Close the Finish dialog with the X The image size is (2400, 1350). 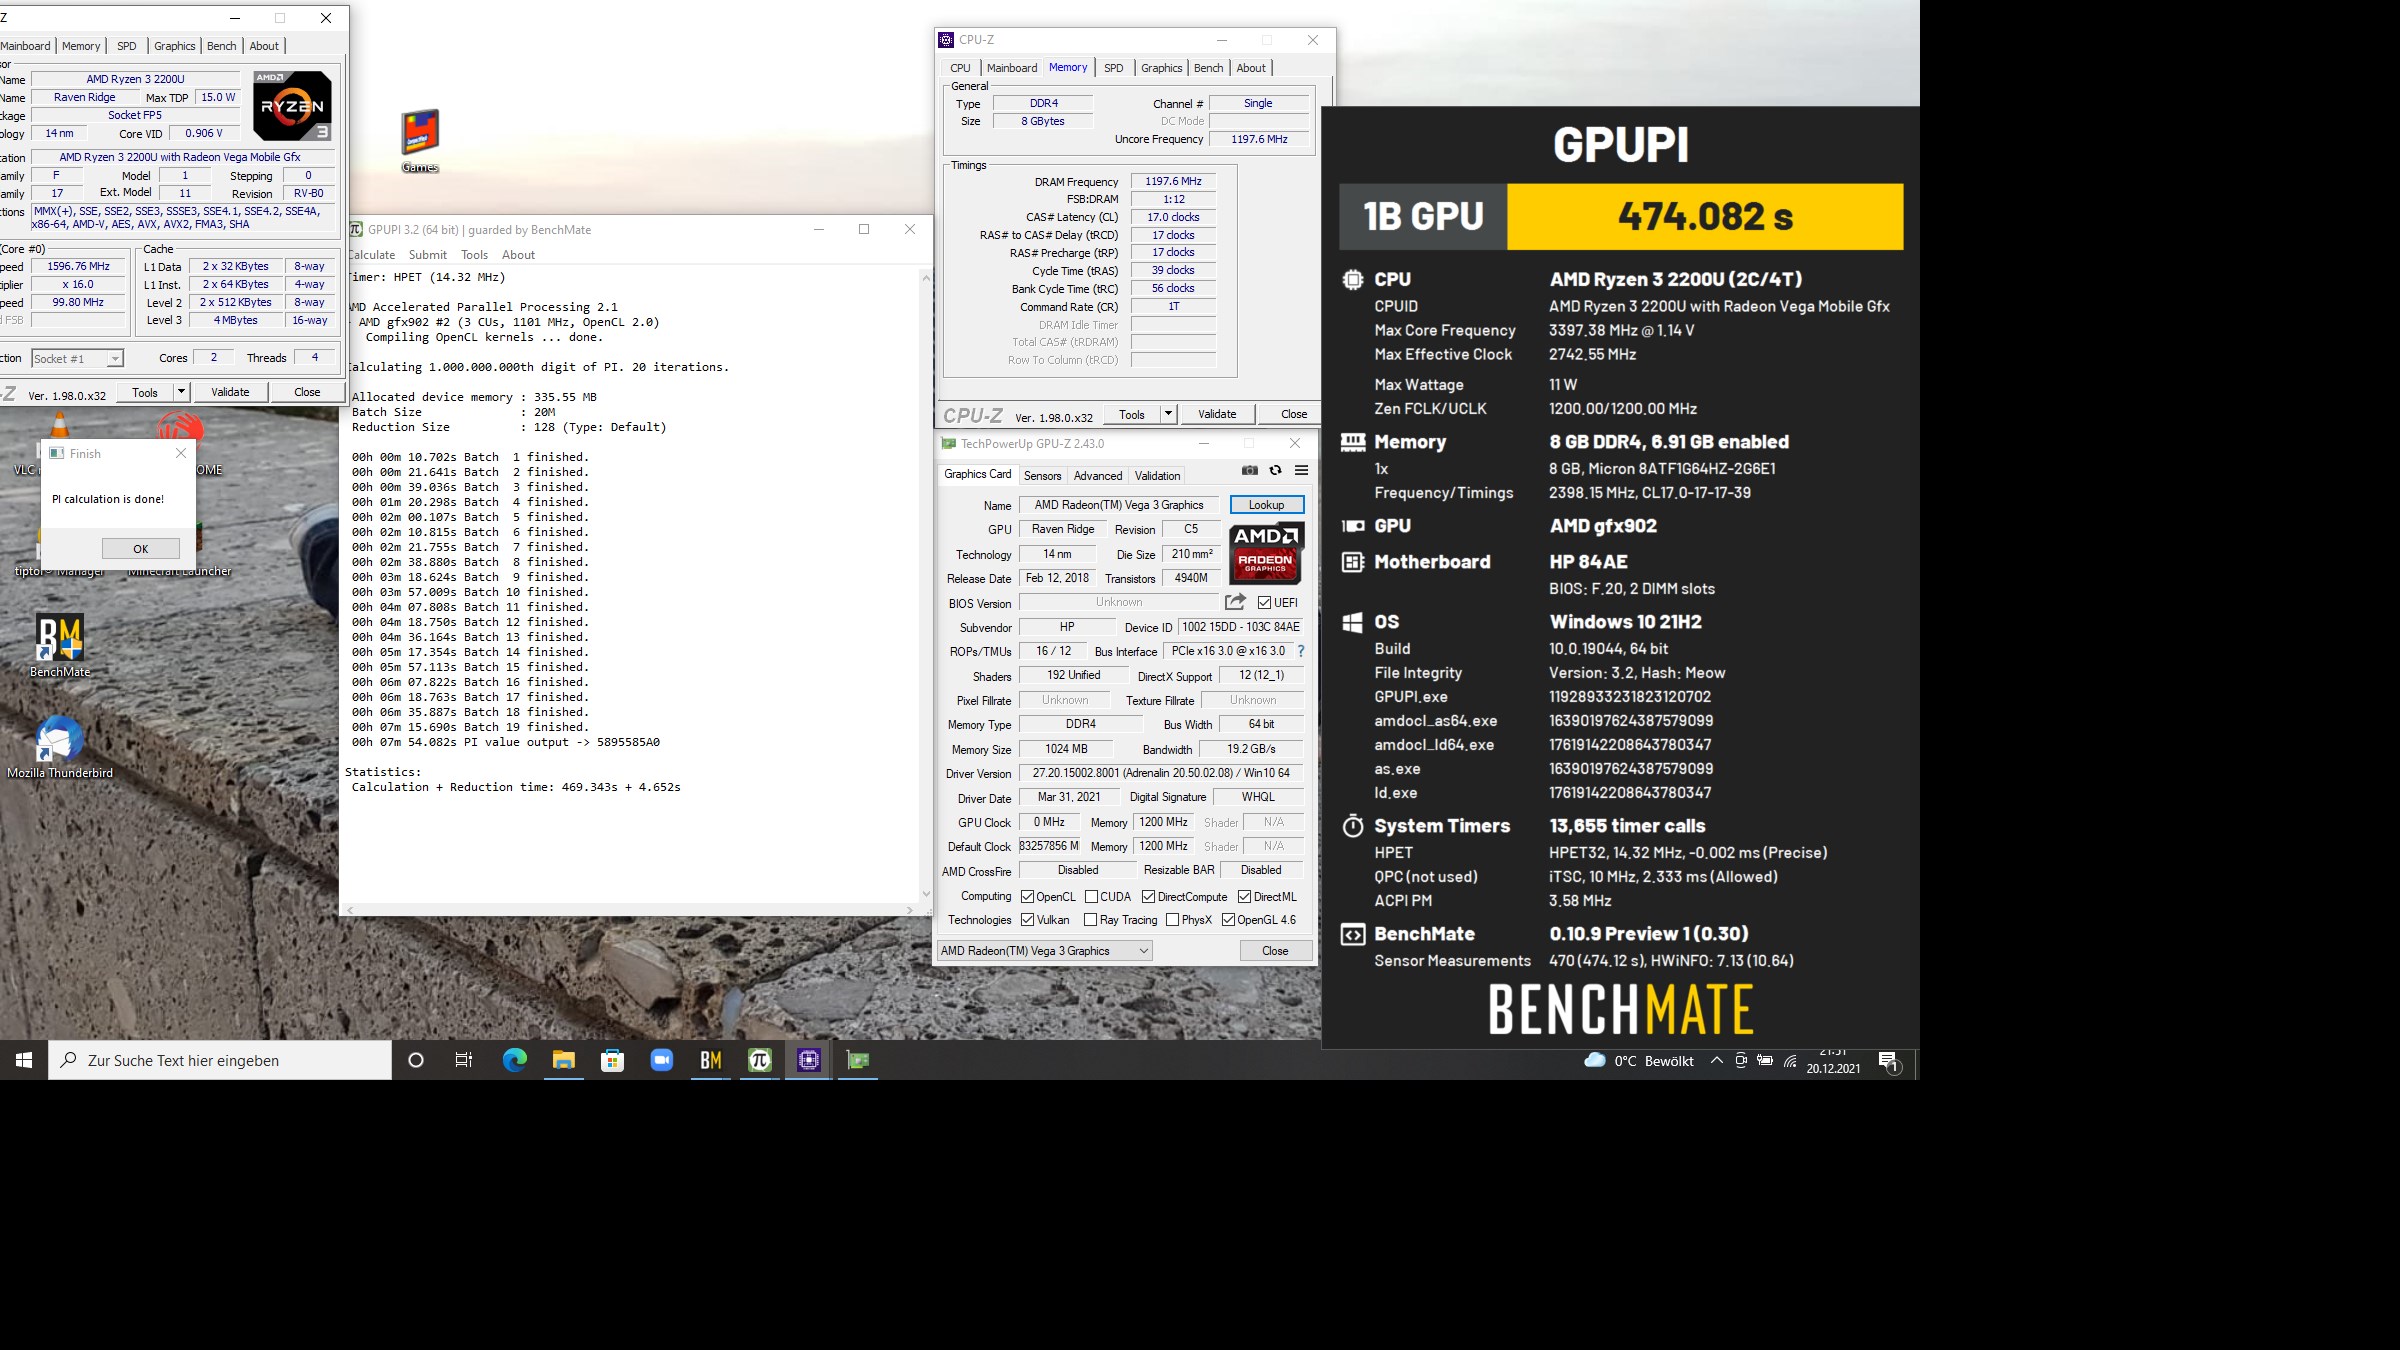[180, 453]
